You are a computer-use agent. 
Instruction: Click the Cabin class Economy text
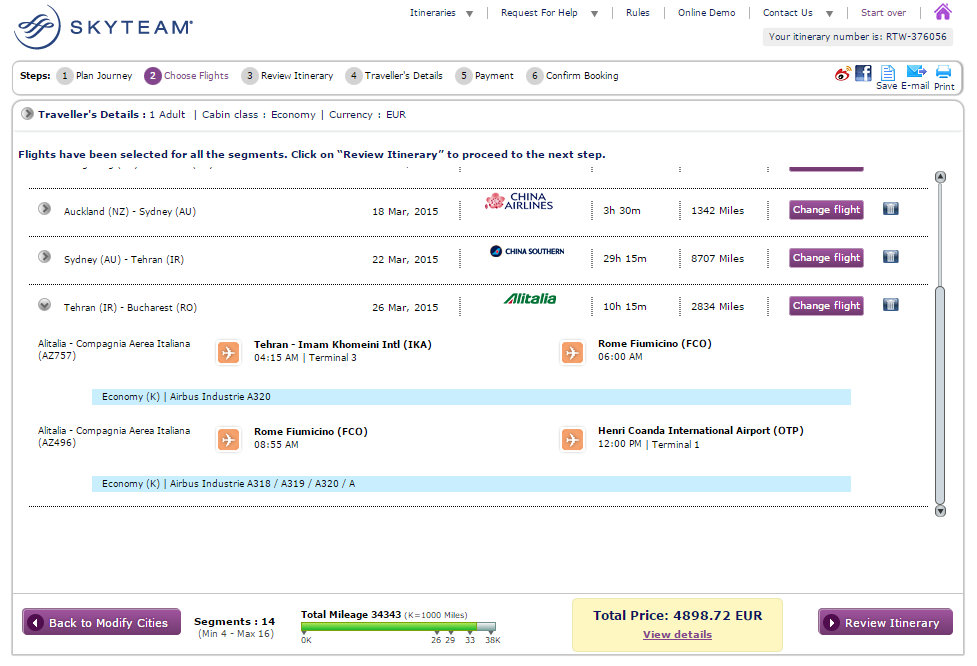coord(259,115)
